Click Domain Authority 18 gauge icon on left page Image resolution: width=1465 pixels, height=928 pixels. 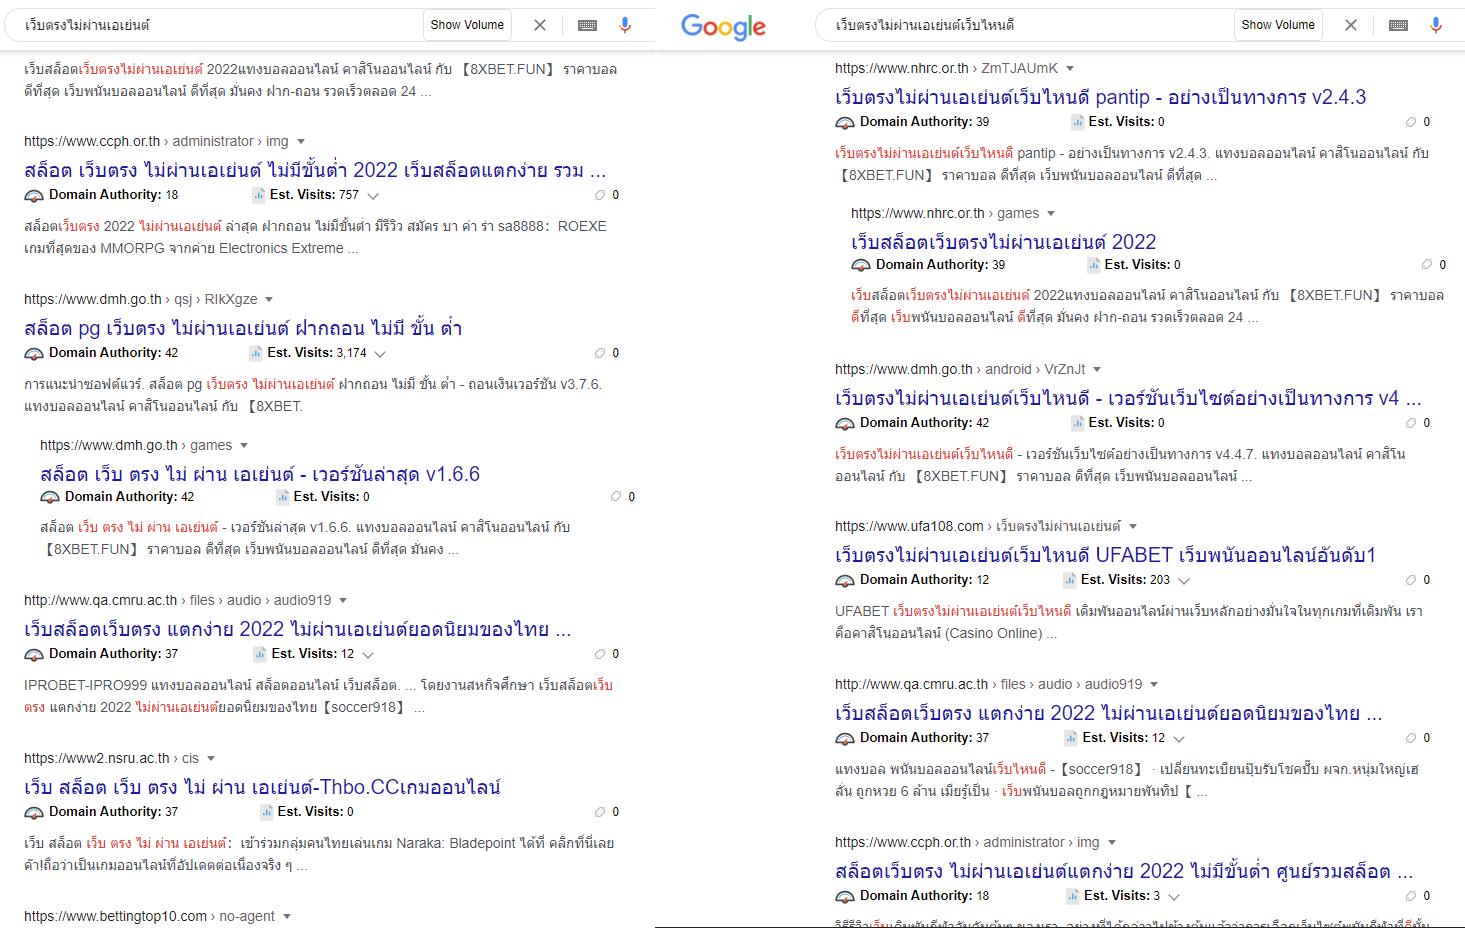click(34, 196)
